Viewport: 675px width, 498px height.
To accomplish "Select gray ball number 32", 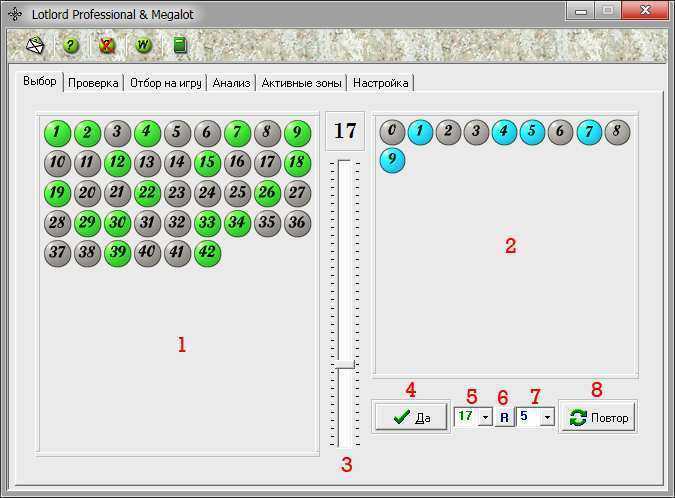I will point(177,223).
